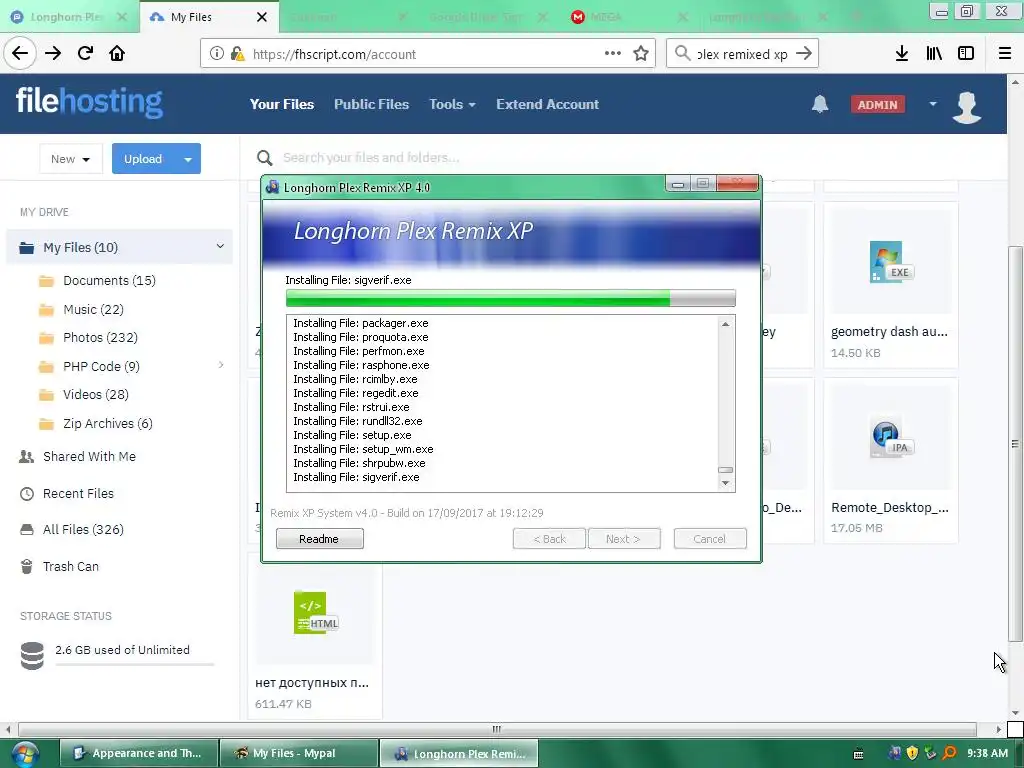Screen dimensions: 1024x768
Task: Click the site info icon in the address bar
Action: [216, 54]
